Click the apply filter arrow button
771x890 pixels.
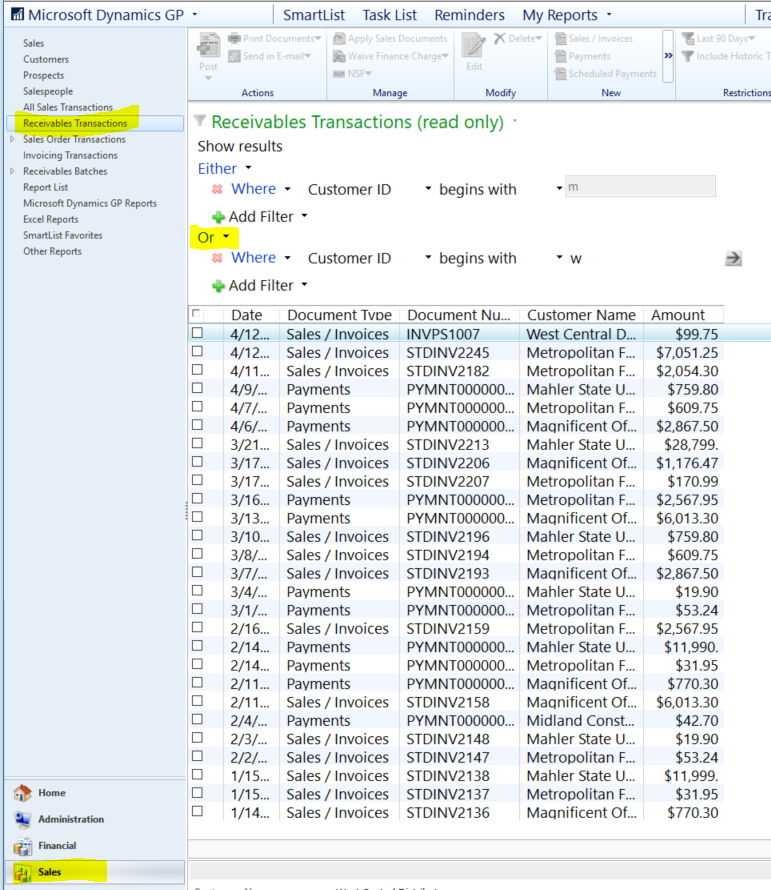click(734, 259)
